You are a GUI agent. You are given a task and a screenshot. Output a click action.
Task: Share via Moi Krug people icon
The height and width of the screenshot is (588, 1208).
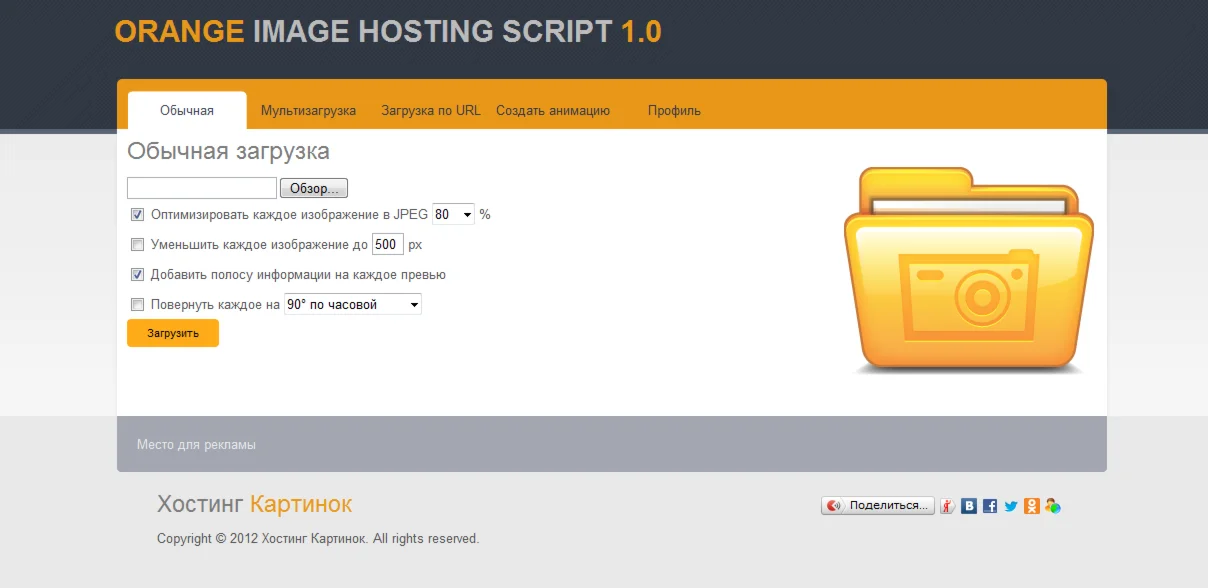1053,506
